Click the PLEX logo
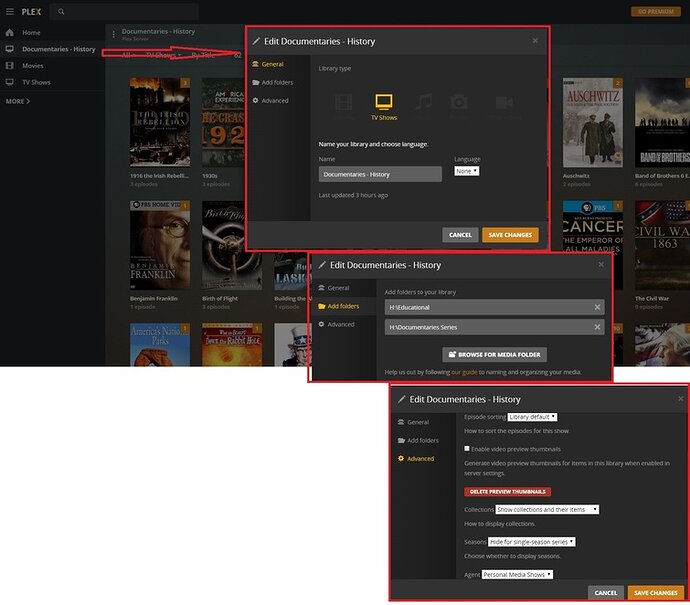This screenshot has width=690, height=605. [31, 12]
